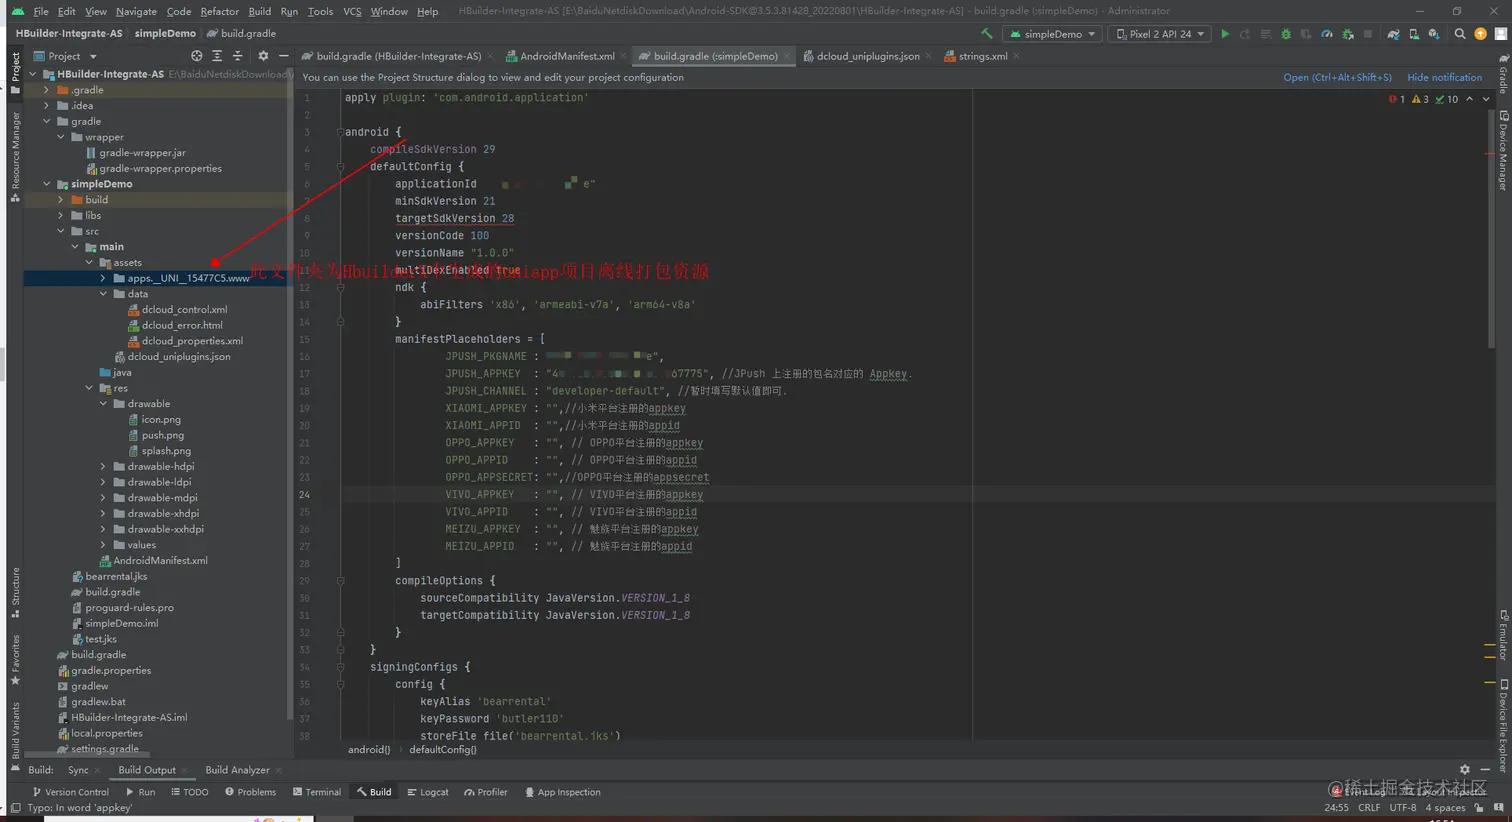1512x822 pixels.
Task: Click Select Opened File target icon
Action: click(x=196, y=56)
